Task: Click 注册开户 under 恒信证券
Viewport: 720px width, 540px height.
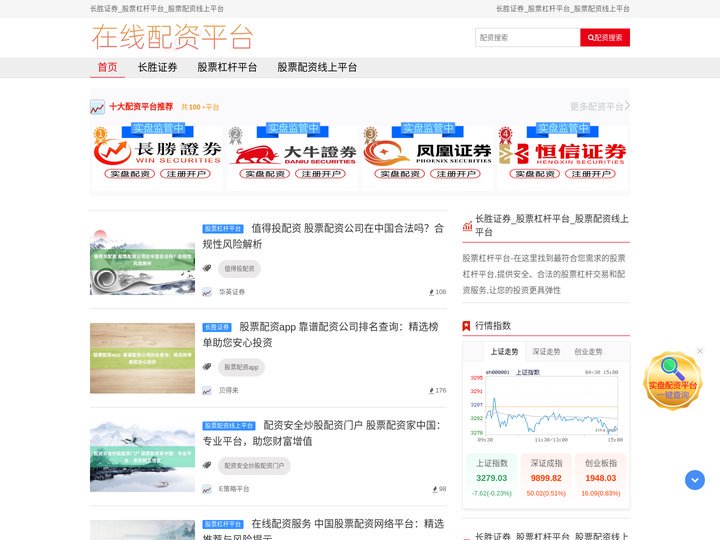Action: 591,174
